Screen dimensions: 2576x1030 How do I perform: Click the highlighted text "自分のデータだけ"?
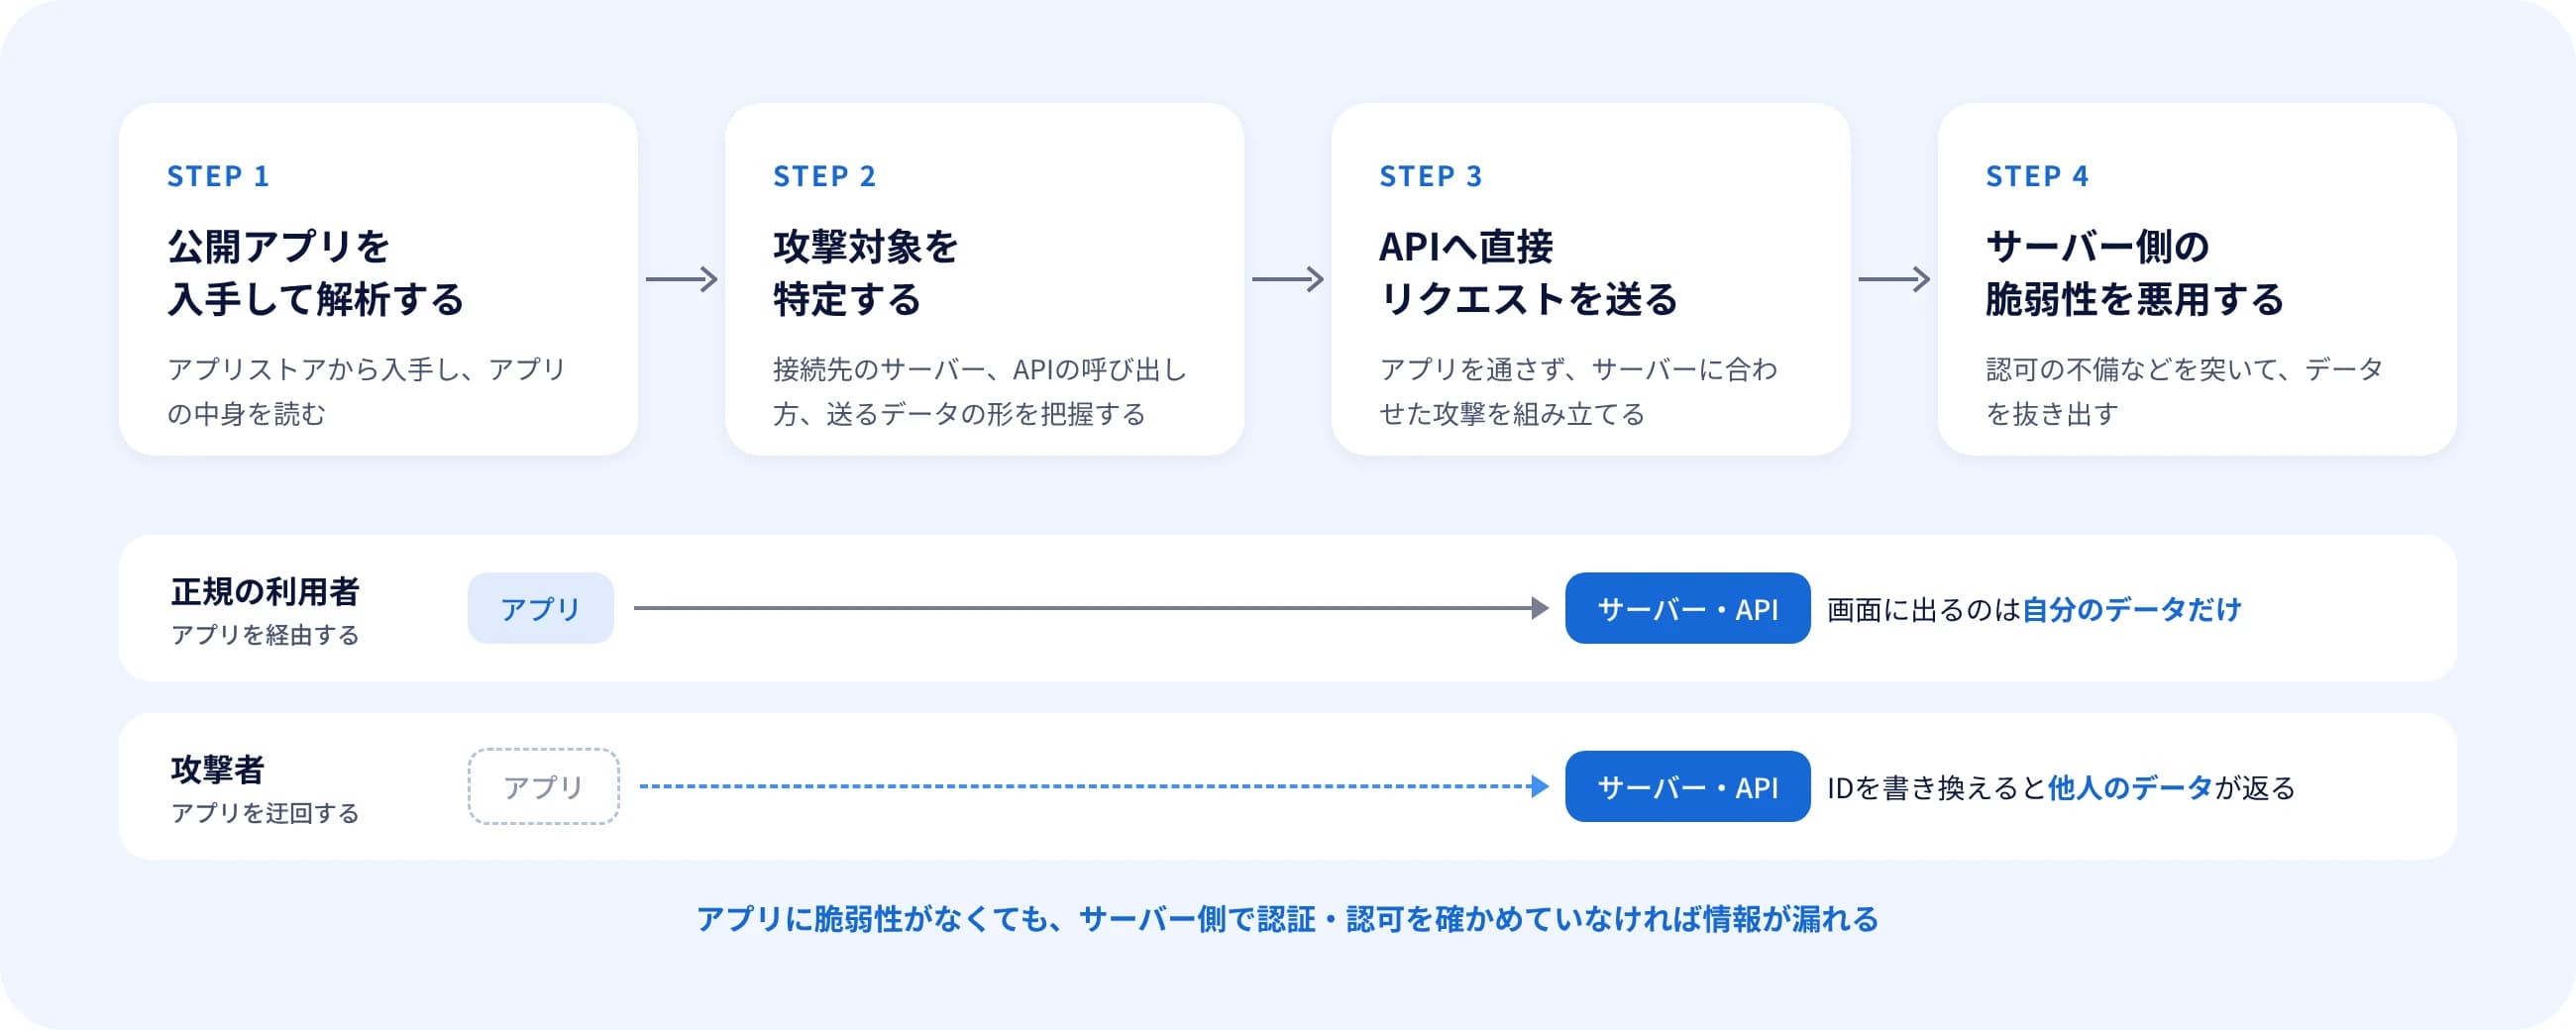(x=2132, y=609)
